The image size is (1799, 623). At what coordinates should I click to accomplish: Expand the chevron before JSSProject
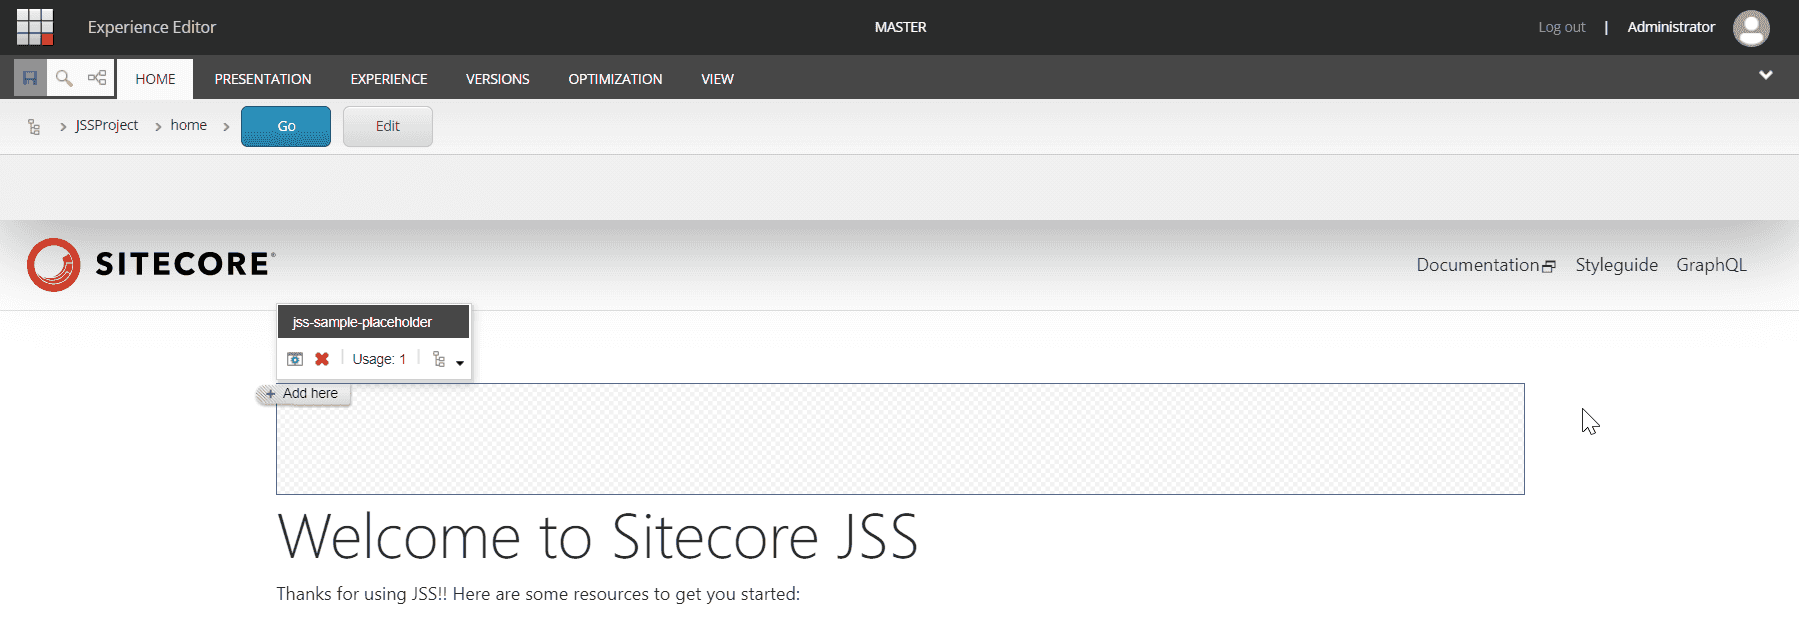(63, 127)
